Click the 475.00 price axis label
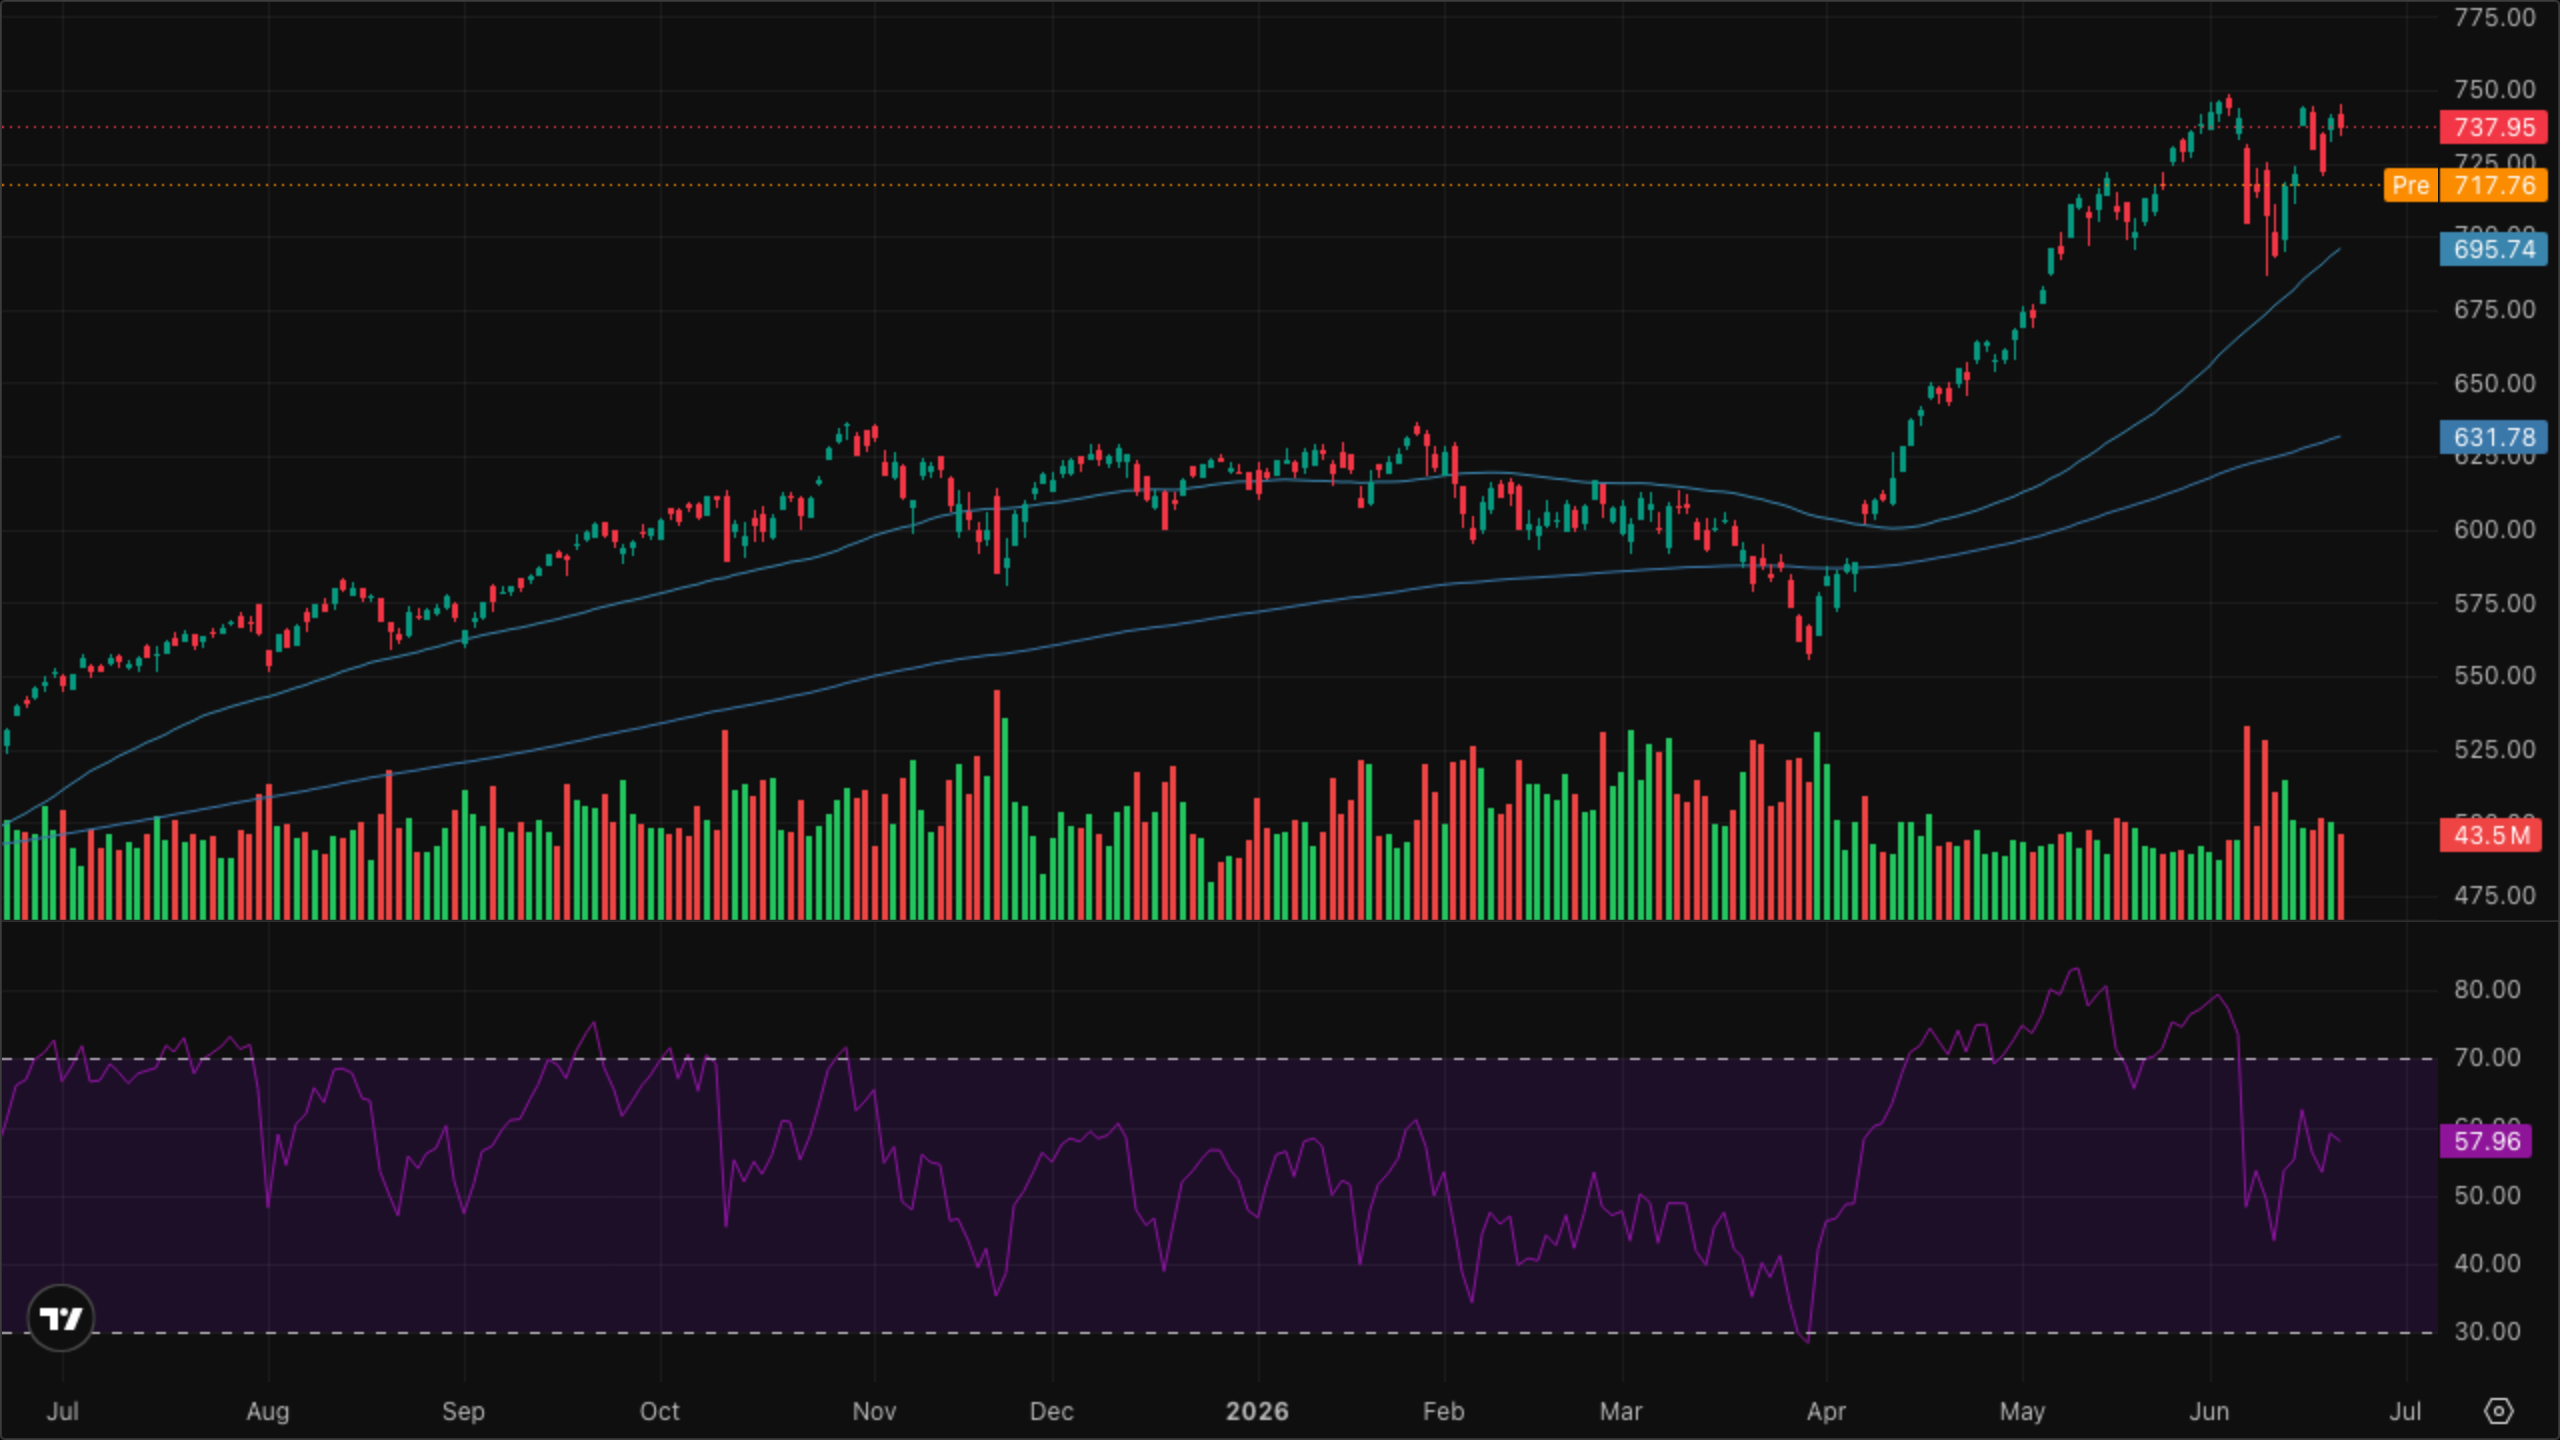 [2494, 895]
